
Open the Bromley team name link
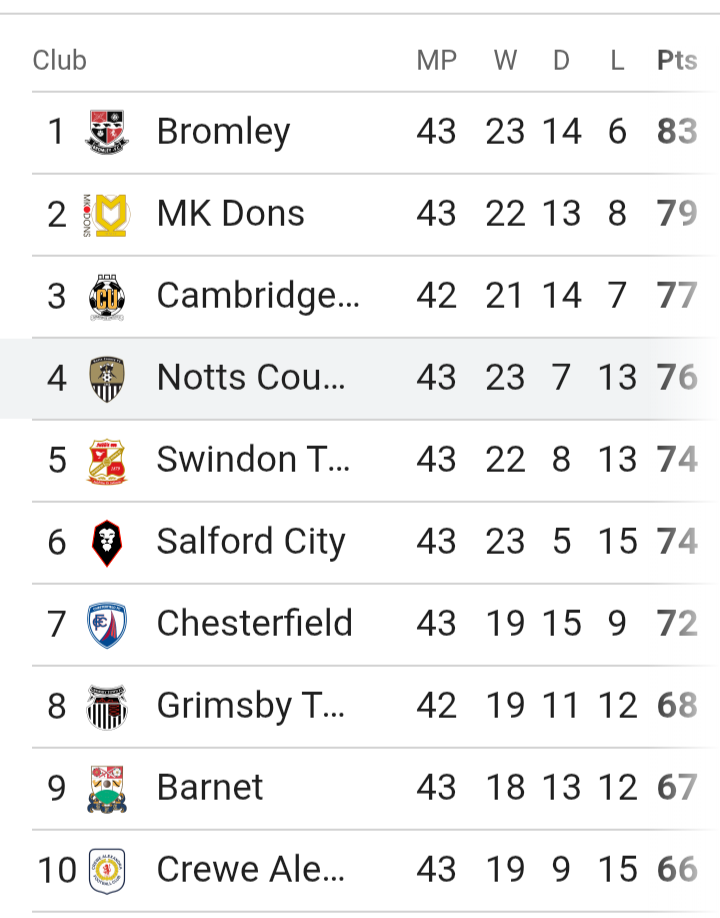(223, 131)
